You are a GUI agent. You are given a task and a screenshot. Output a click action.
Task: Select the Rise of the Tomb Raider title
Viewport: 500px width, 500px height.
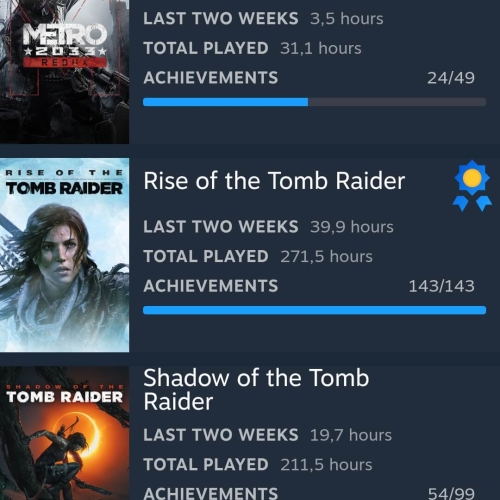coord(274,181)
